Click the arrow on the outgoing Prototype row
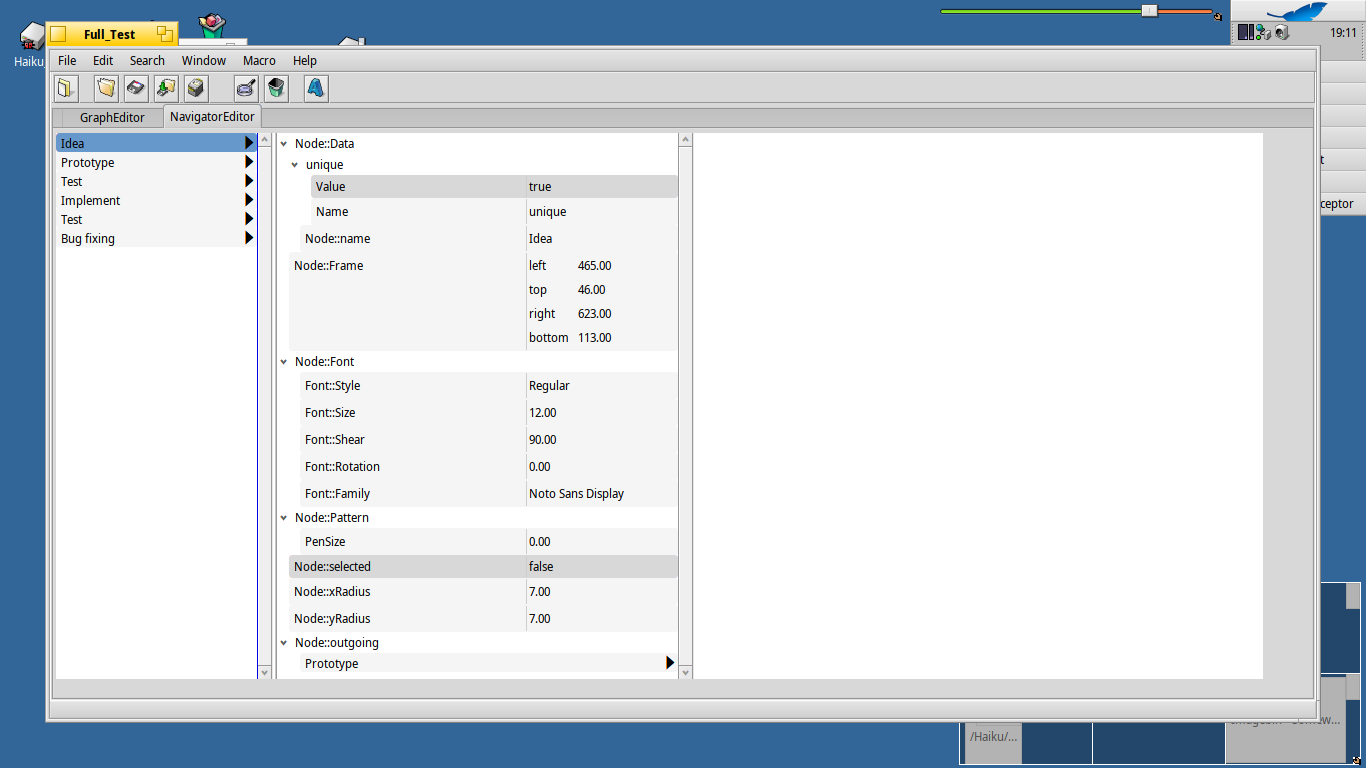 coord(670,663)
